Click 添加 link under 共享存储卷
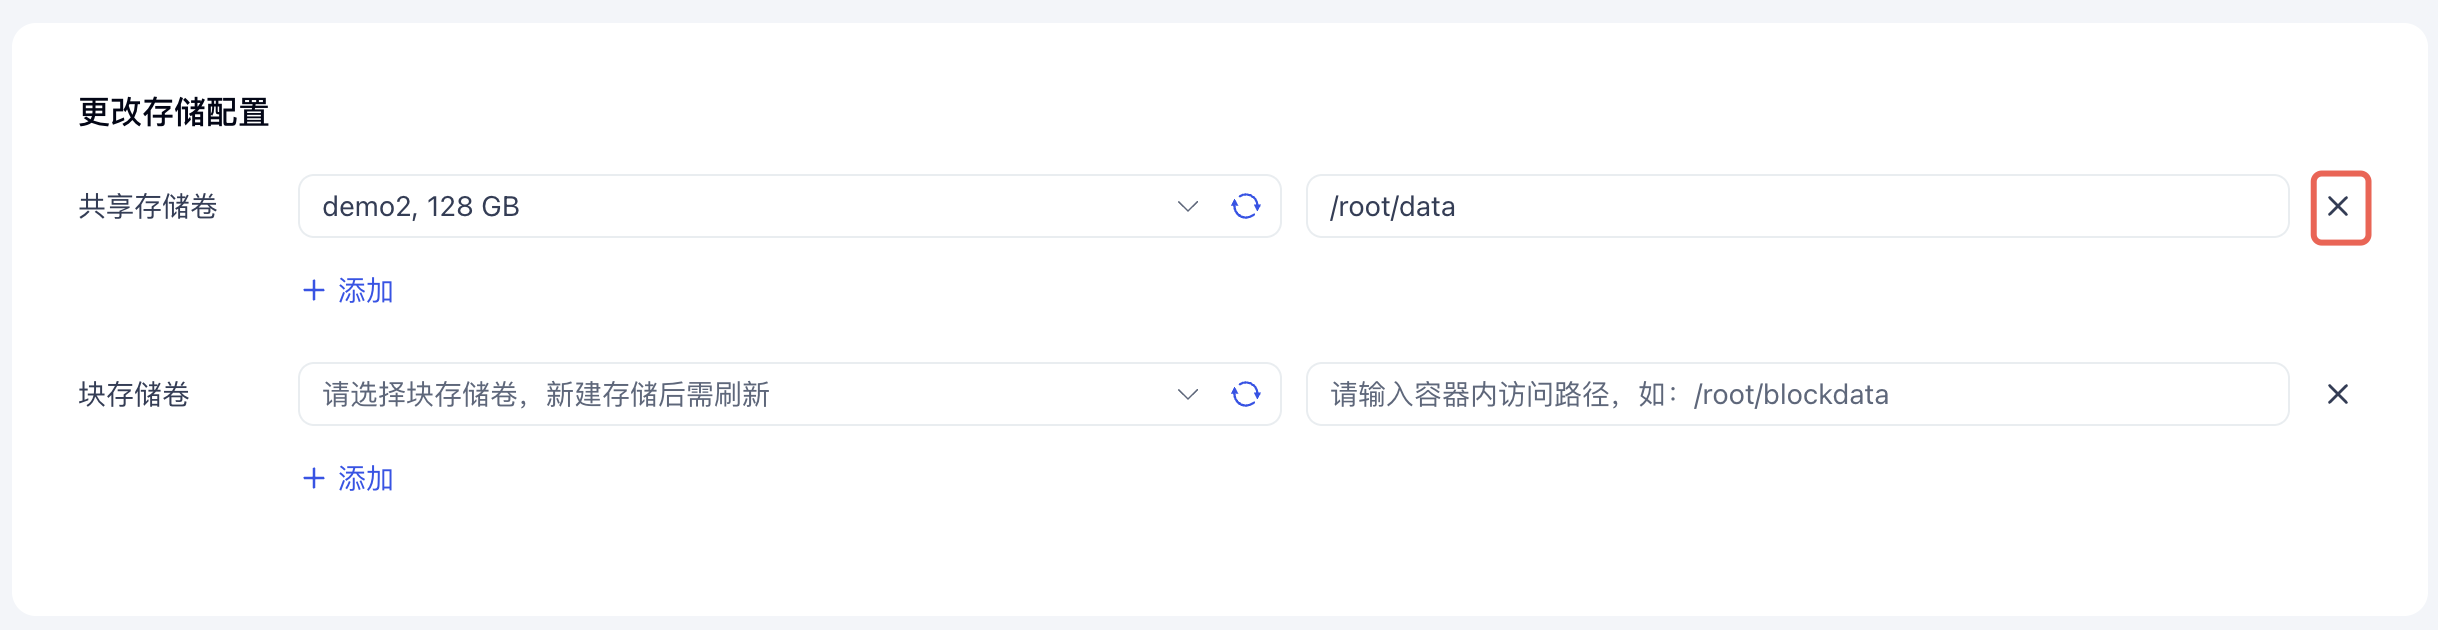Screen dimensions: 2438x630 point(365,290)
